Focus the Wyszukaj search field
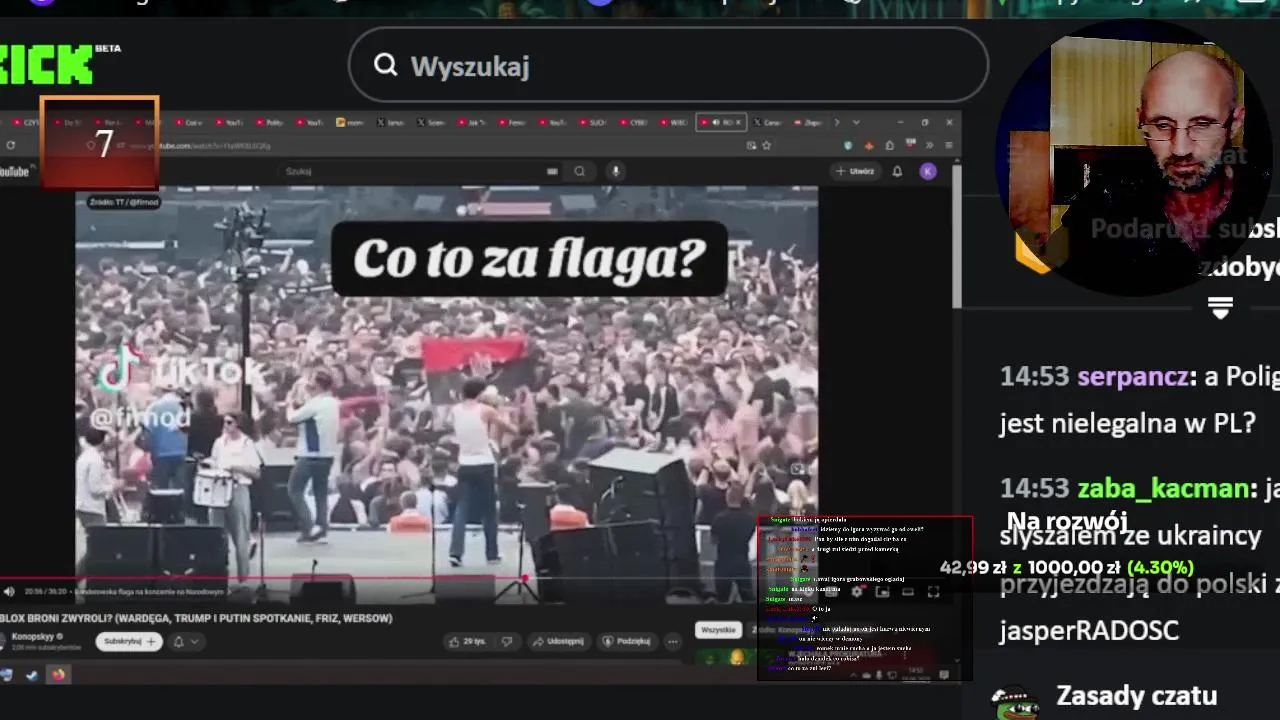The image size is (1280, 720). (668, 65)
